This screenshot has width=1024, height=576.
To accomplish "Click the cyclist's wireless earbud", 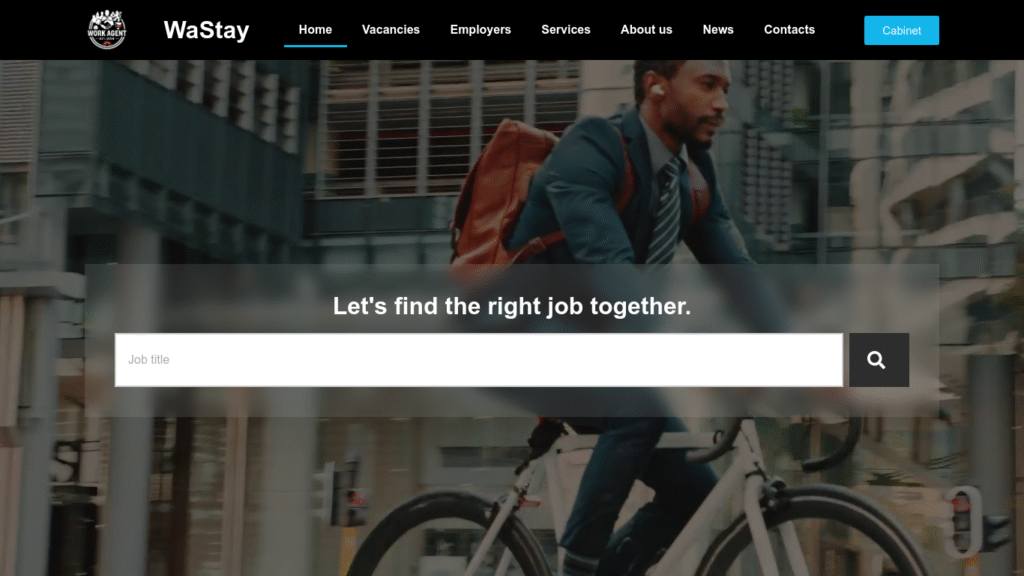I will click(657, 89).
